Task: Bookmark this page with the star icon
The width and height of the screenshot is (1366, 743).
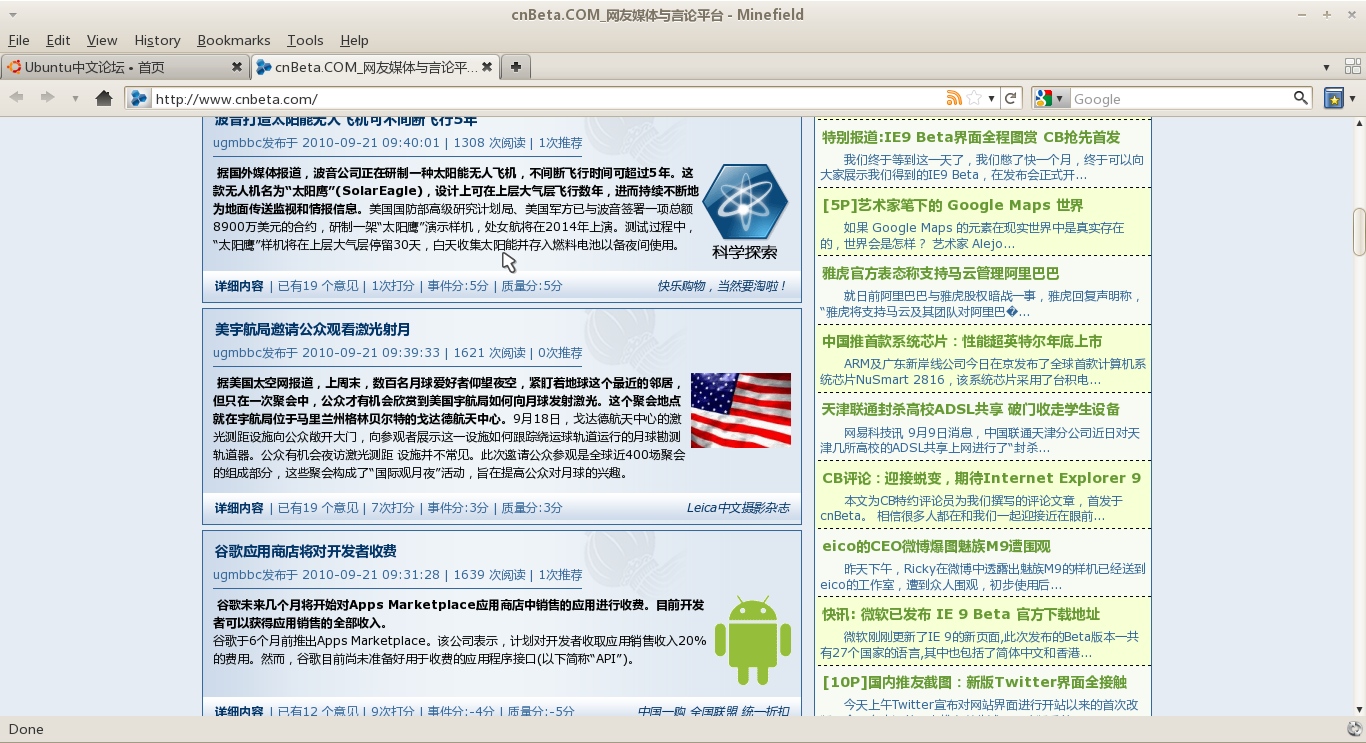Action: pos(973,98)
